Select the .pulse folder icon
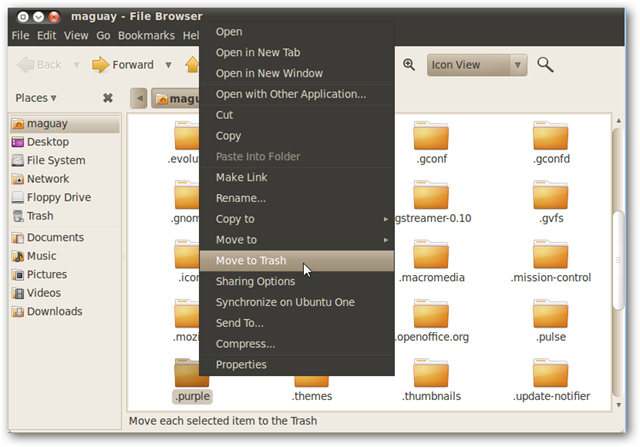Screen dimensions: 640x447 (551, 314)
